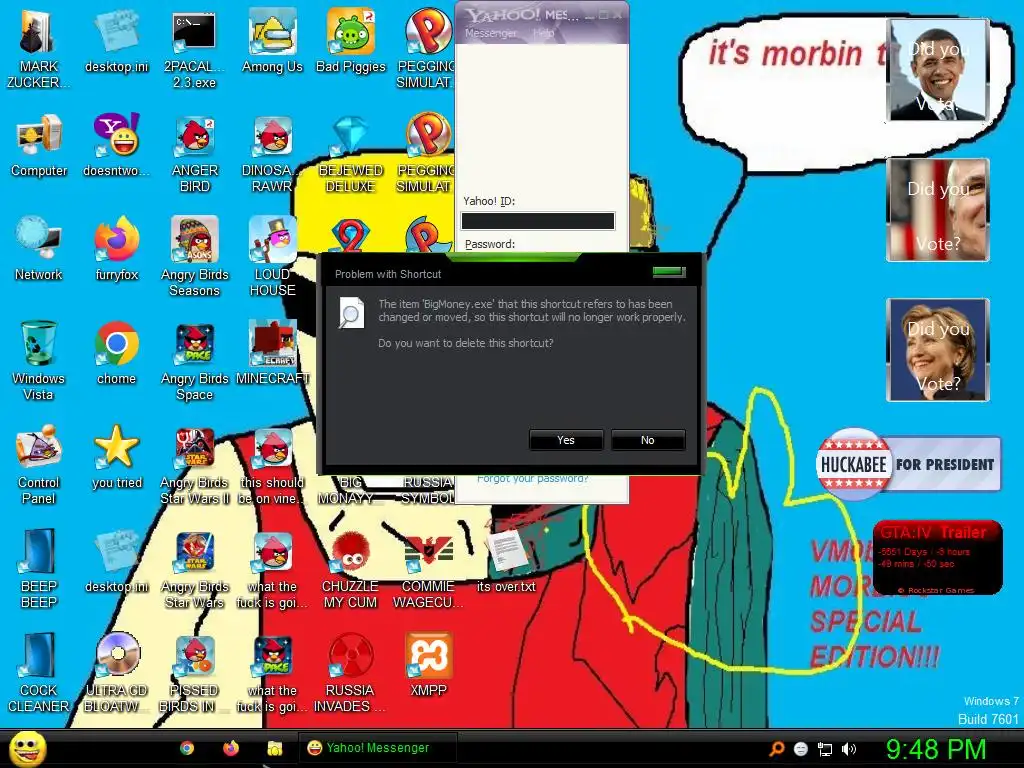Open the Control Panel desktop icon
This screenshot has height=768, width=1024.
click(x=39, y=464)
